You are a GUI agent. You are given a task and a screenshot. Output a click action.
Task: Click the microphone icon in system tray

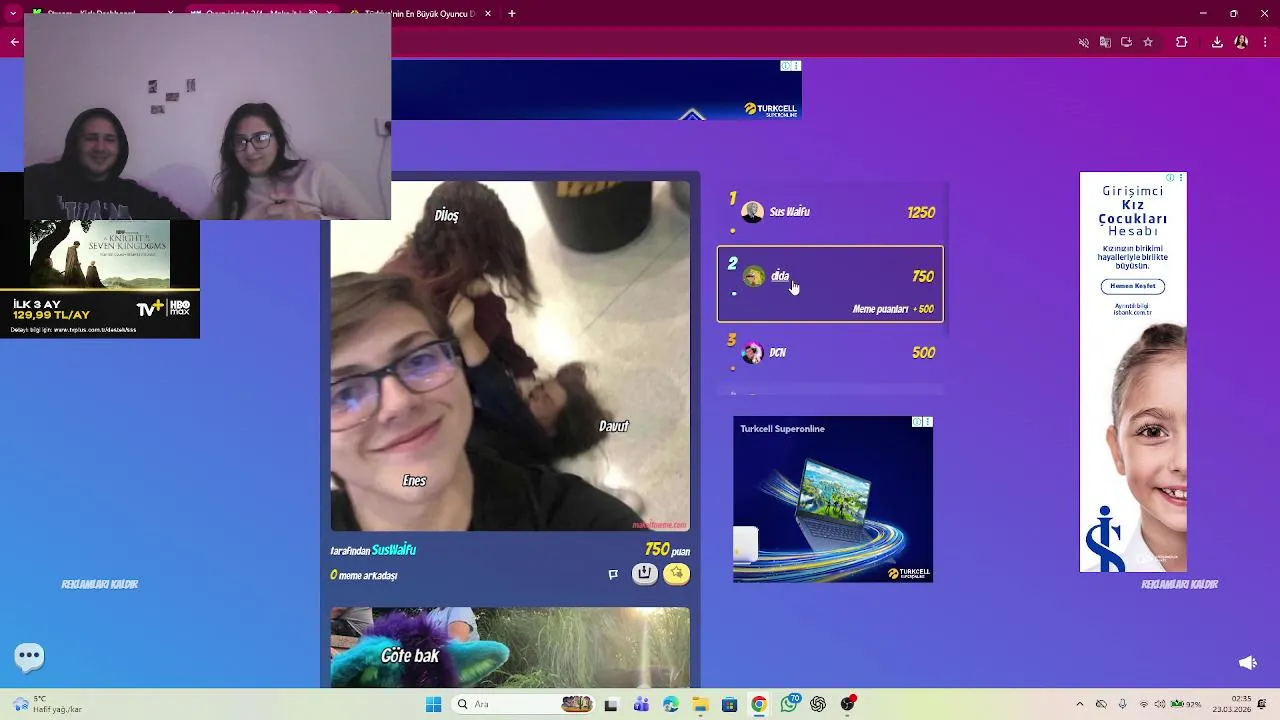(1122, 704)
